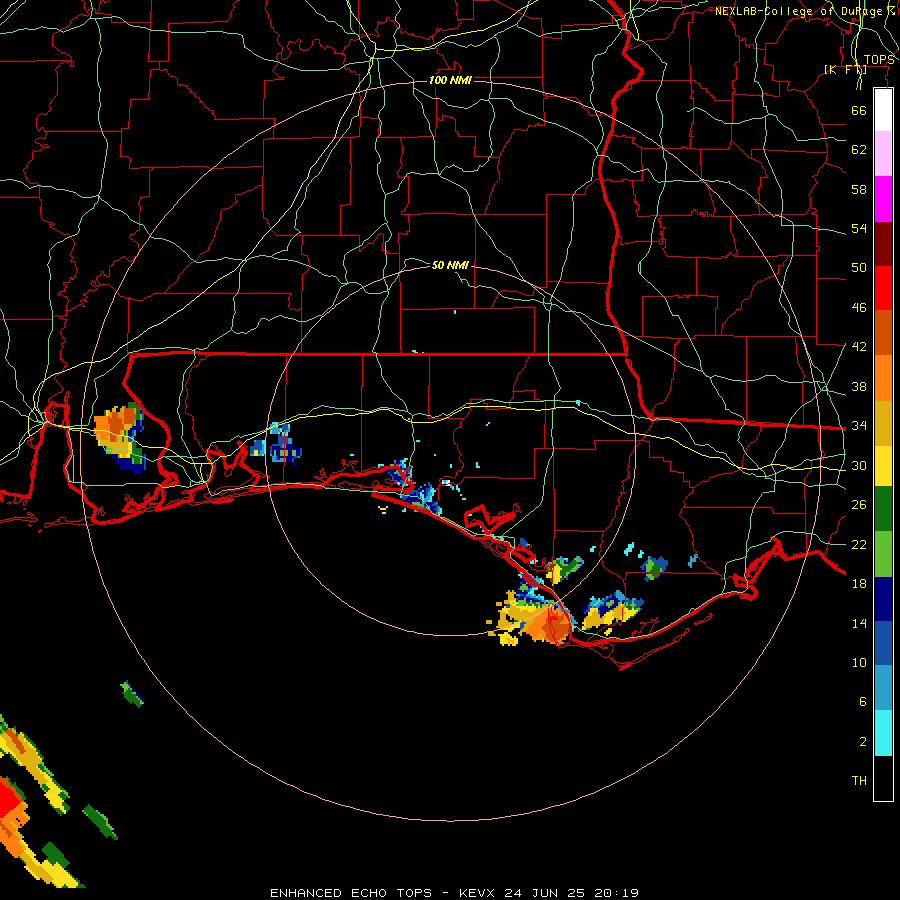The width and height of the screenshot is (900, 900).
Task: Click the '50 NMI' range ring label
Action: (x=450, y=265)
